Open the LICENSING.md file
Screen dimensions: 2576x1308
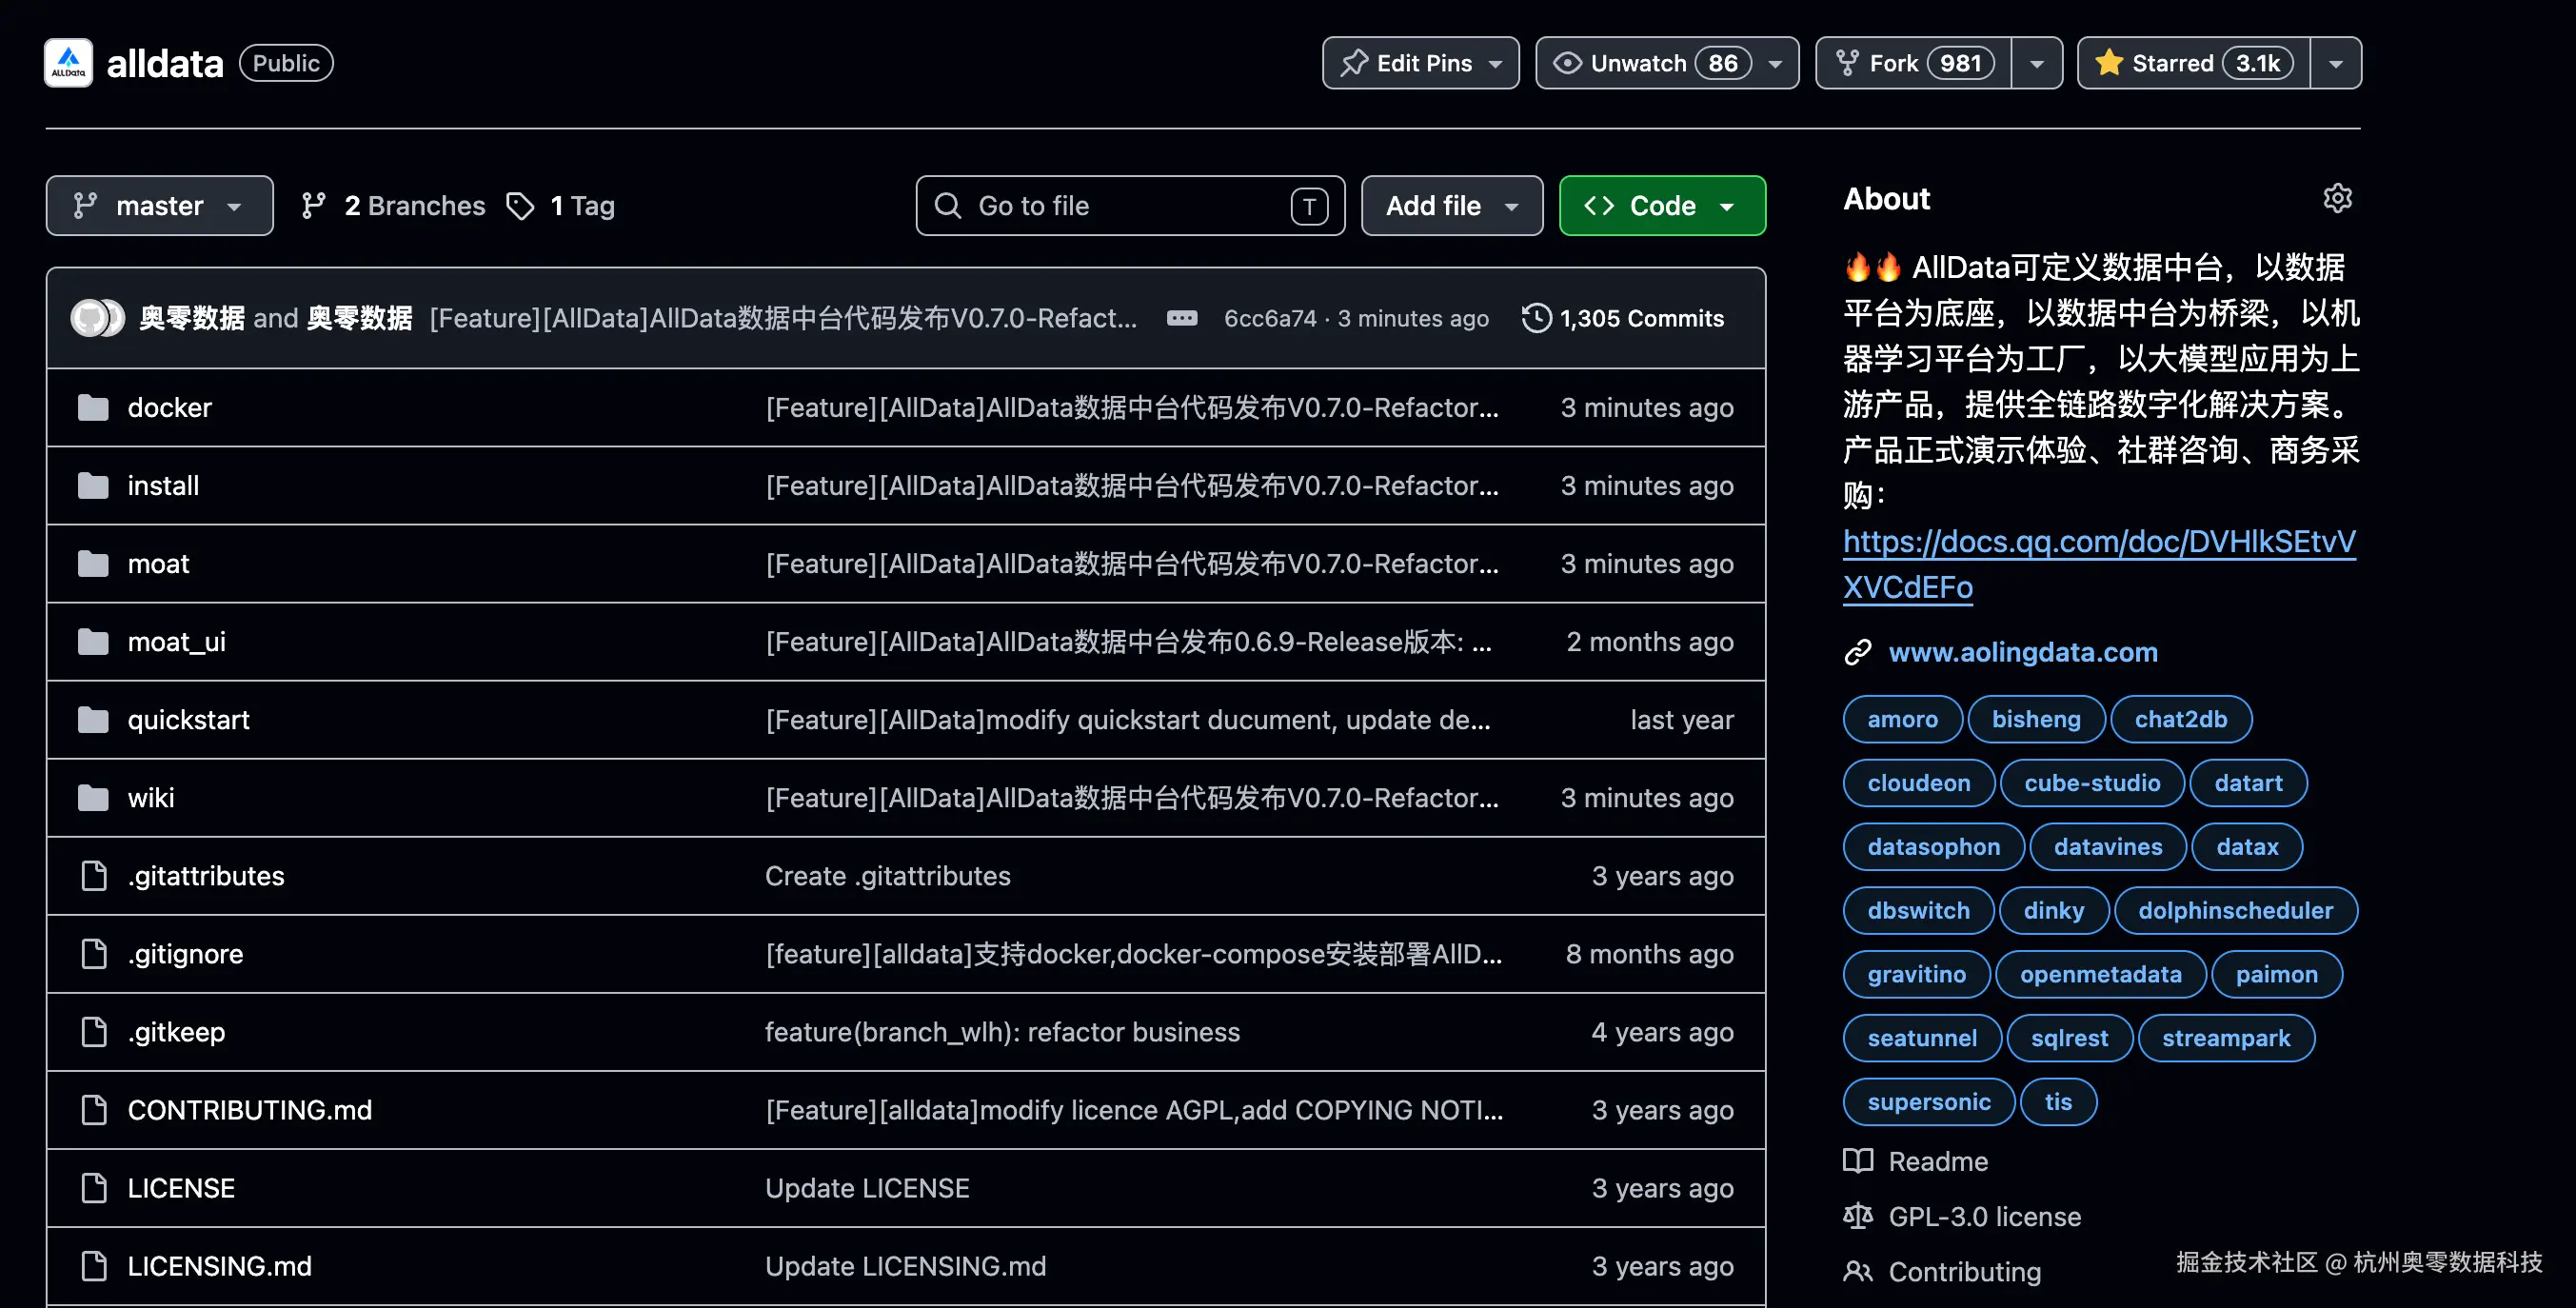tap(220, 1265)
